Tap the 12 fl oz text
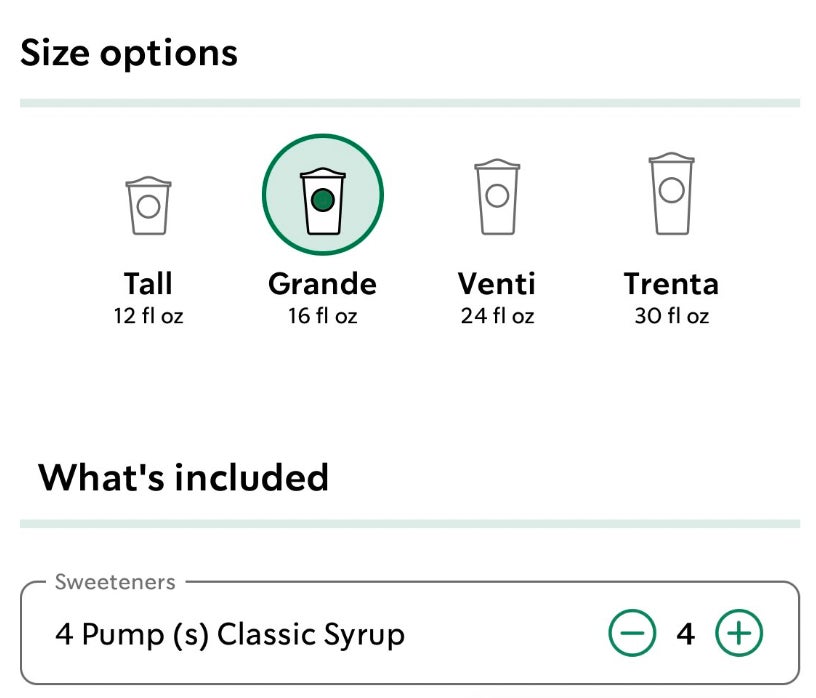Screen dimensions: 816x698 pos(148,317)
